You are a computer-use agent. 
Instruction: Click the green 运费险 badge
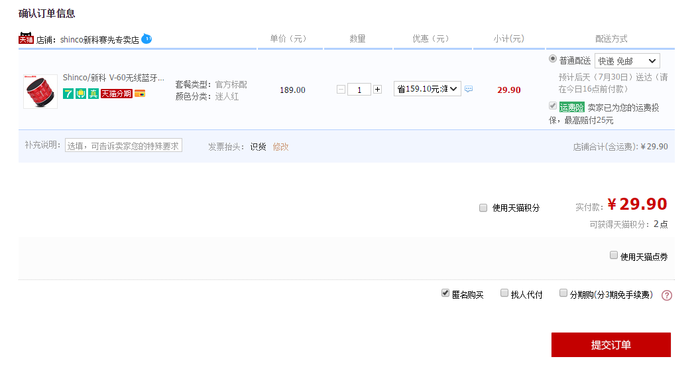[x=571, y=107]
